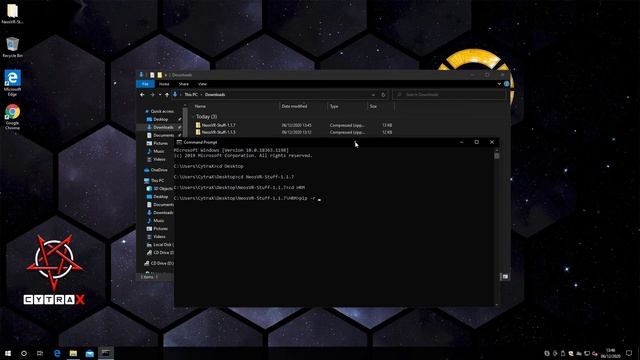Click the File Explorer taskbar icon
This screenshot has height=360, width=640.
tap(73, 353)
